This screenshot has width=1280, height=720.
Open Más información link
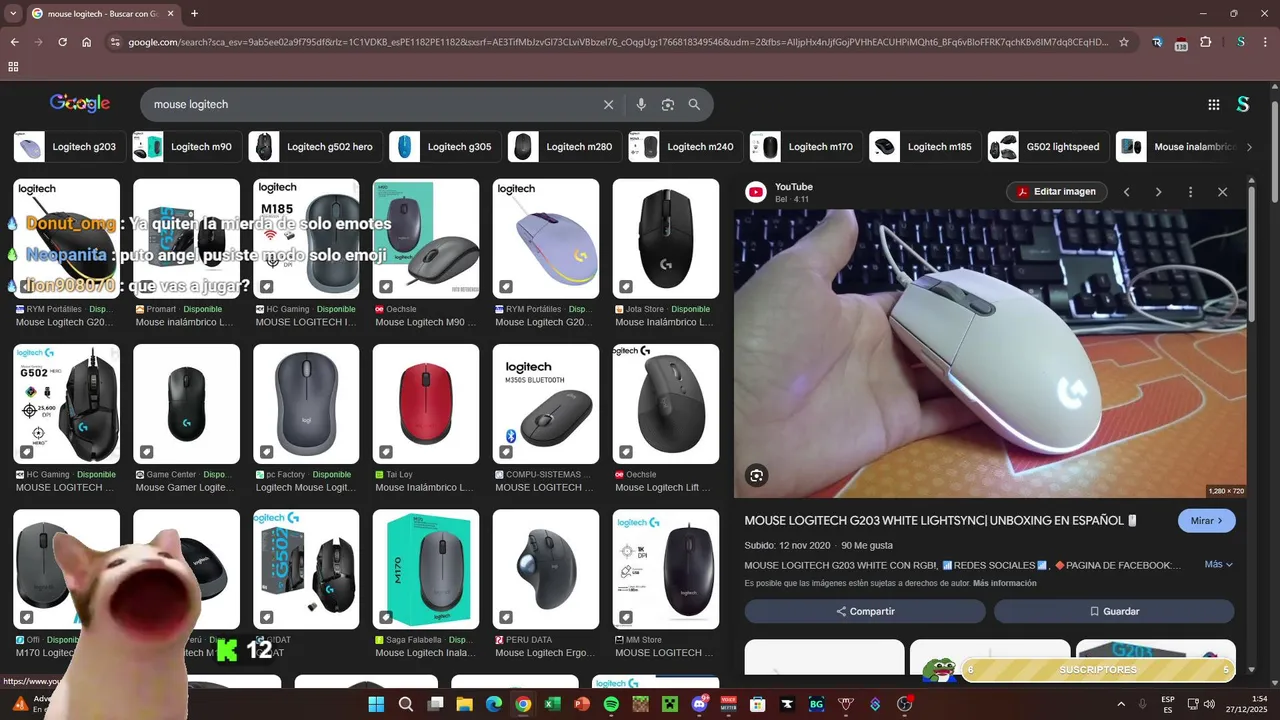coord(1004,583)
